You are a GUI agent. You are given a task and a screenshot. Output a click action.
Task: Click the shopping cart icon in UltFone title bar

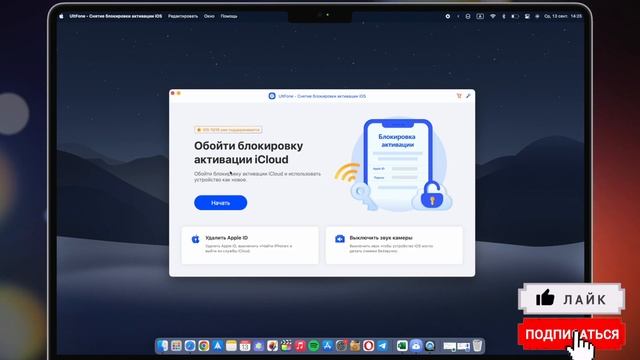459,96
